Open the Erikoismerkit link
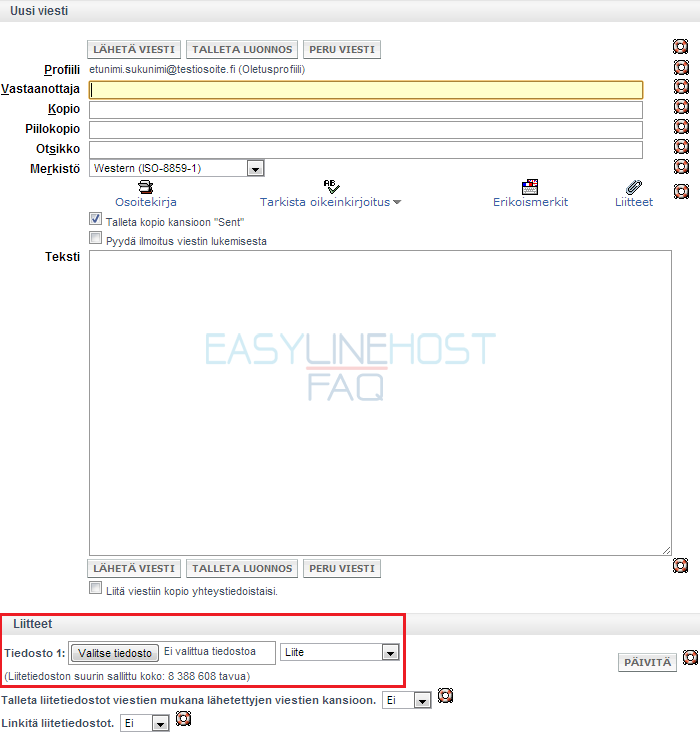 pos(531,202)
